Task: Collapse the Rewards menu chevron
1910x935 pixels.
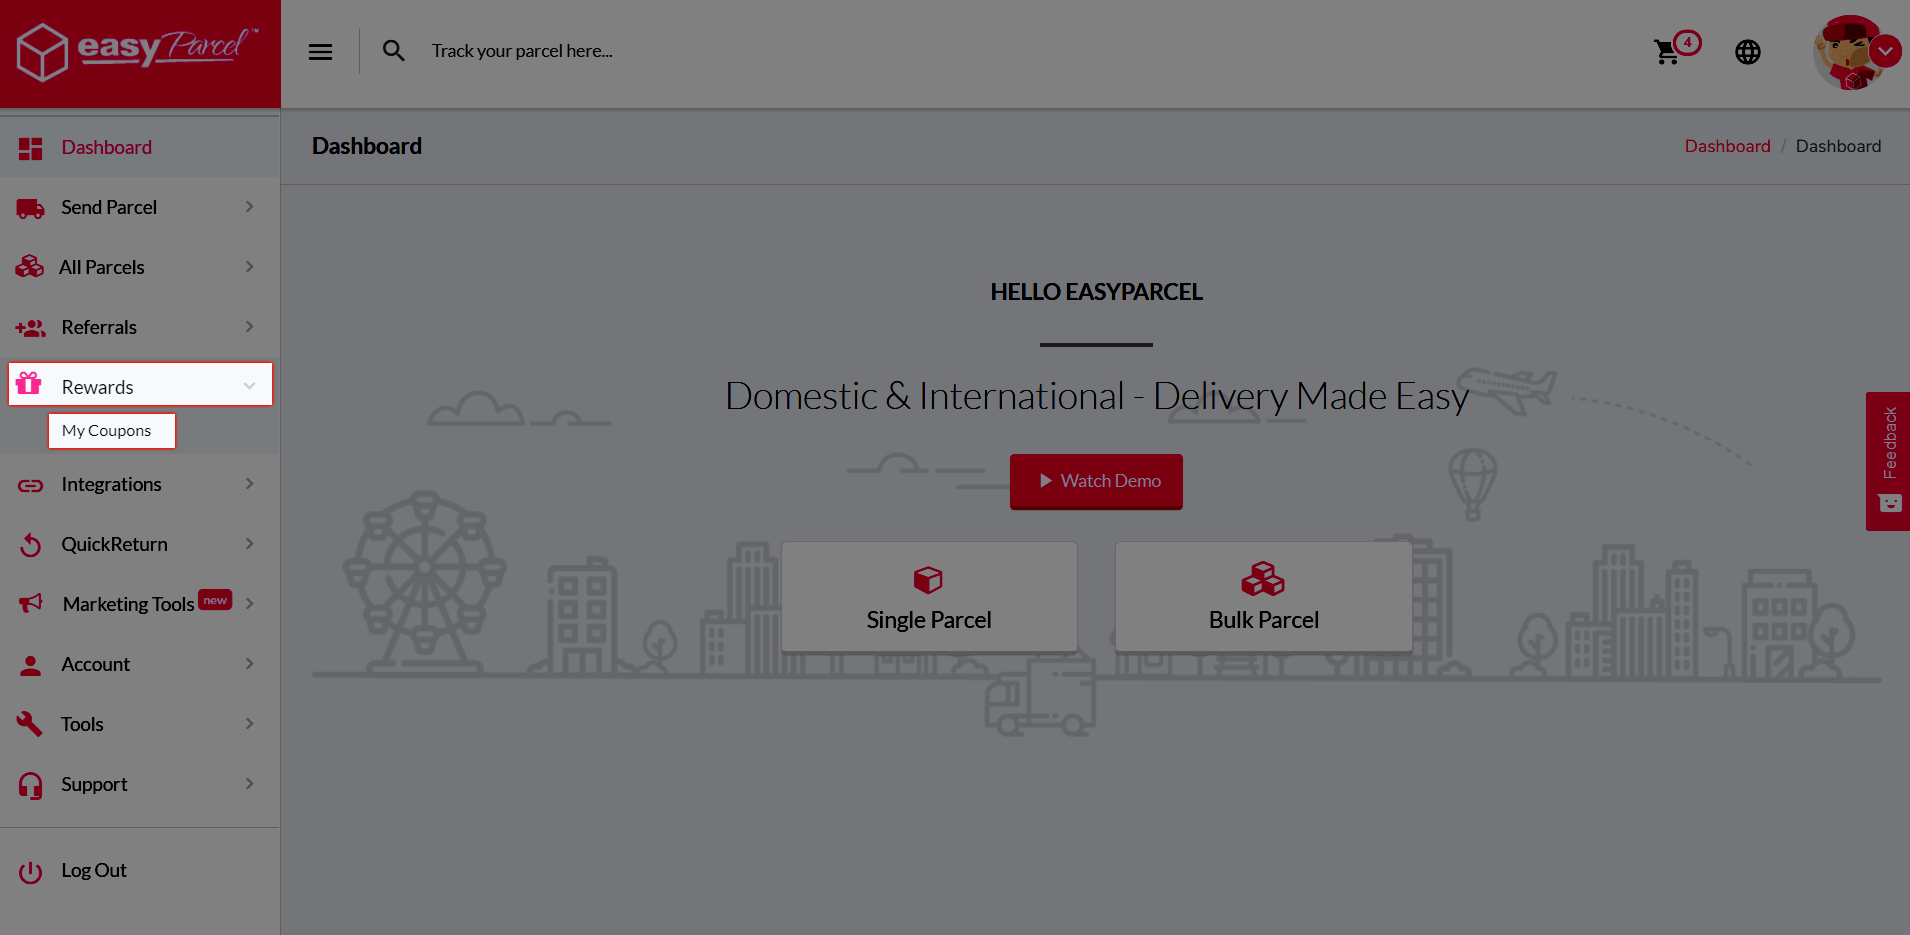Action: pos(249,386)
